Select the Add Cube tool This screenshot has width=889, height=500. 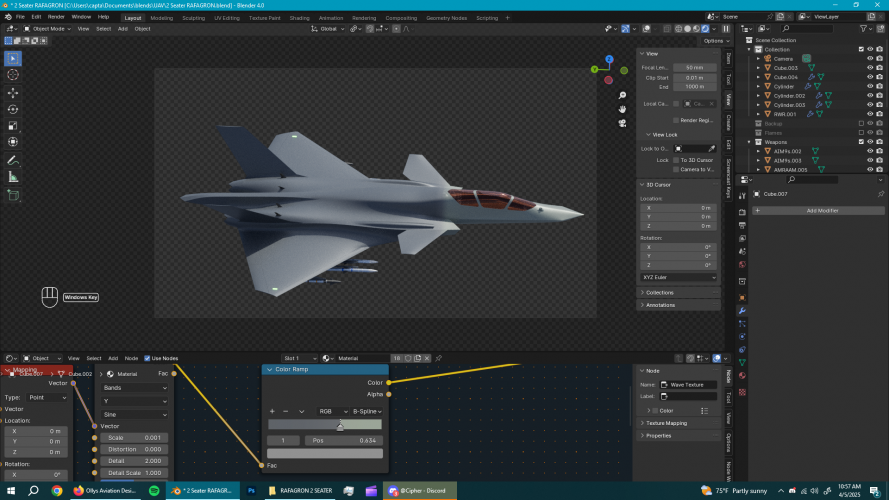coord(13,196)
